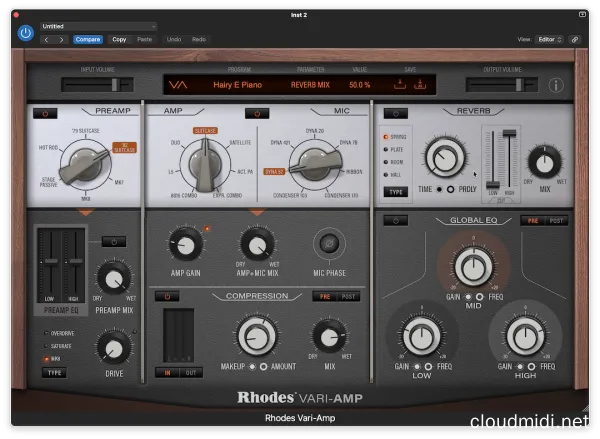The image size is (600, 439).
Task: Click the Undo button
Action: tap(174, 39)
